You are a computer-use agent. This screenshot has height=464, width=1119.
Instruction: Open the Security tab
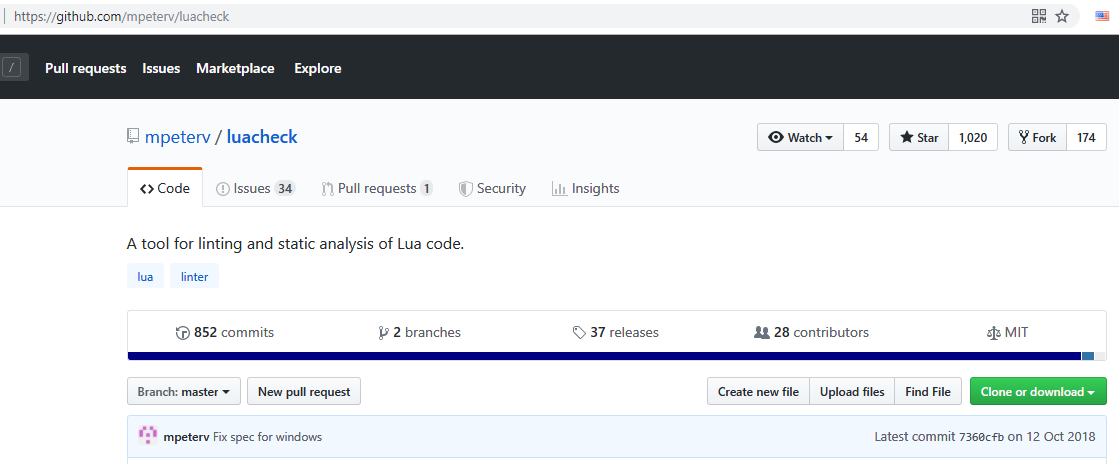[492, 188]
